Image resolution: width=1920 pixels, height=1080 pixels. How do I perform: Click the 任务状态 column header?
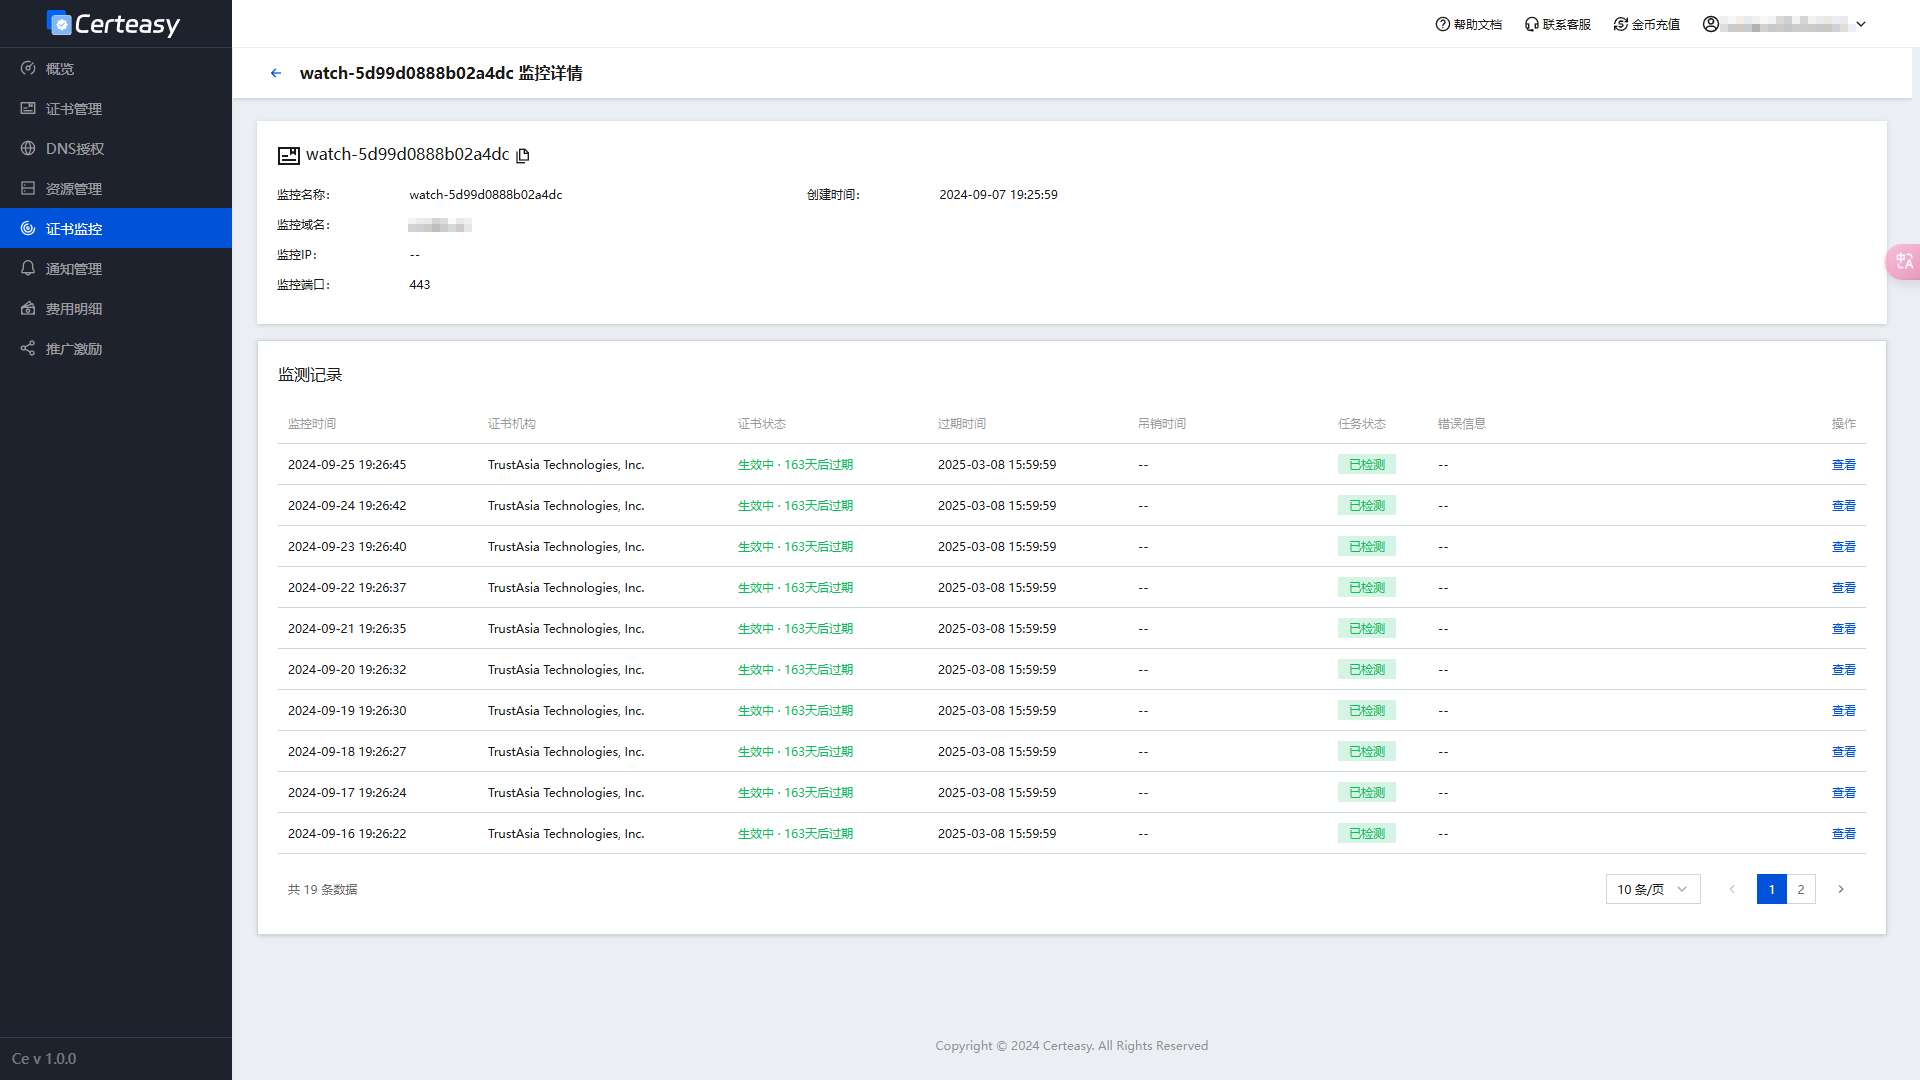[1362, 424]
